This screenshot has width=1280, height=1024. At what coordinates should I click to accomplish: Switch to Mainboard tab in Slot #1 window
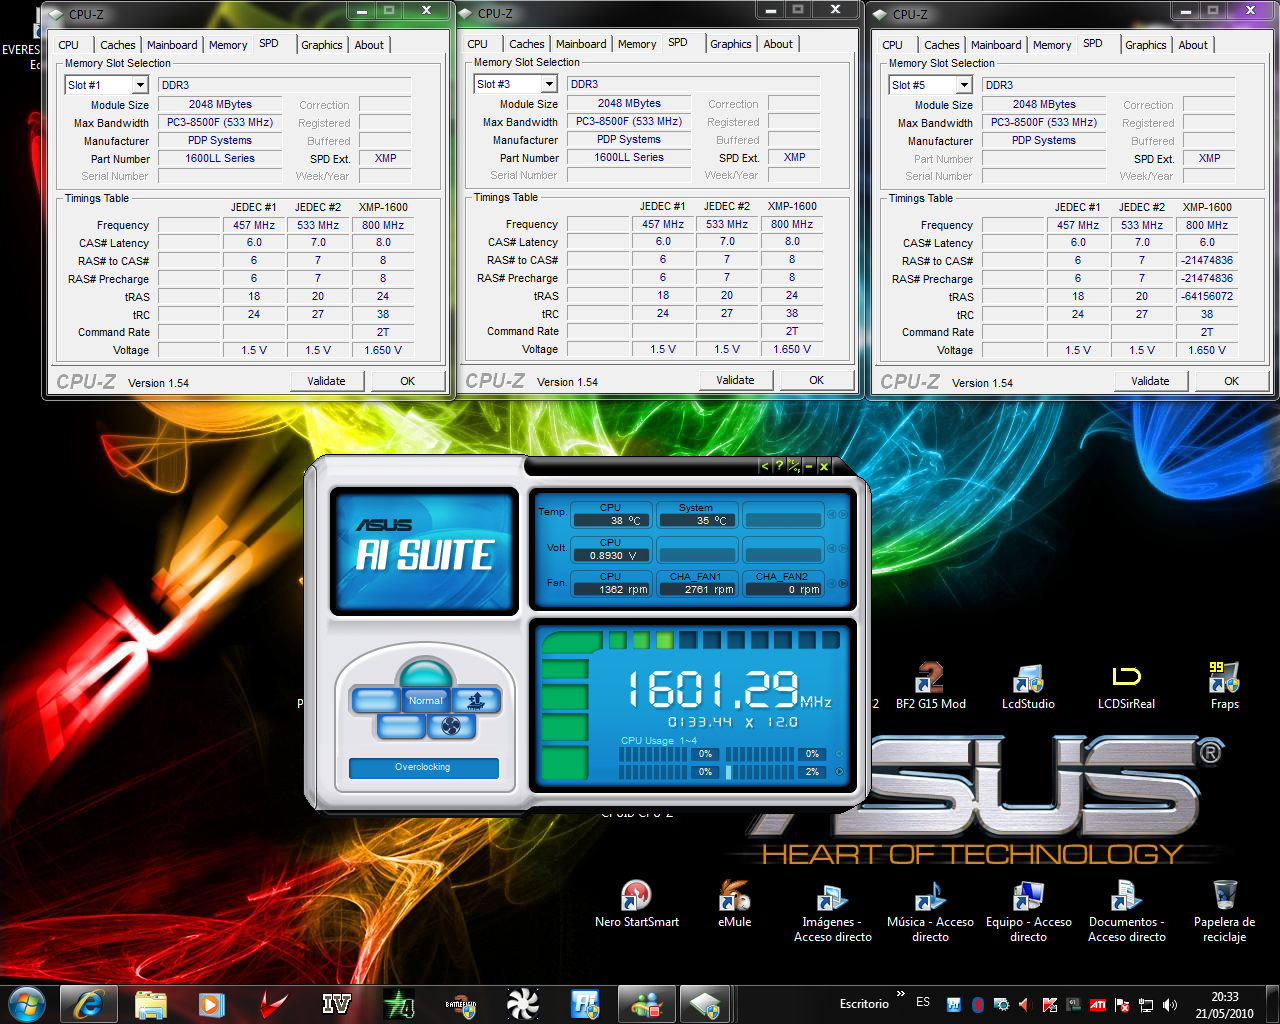(x=172, y=45)
